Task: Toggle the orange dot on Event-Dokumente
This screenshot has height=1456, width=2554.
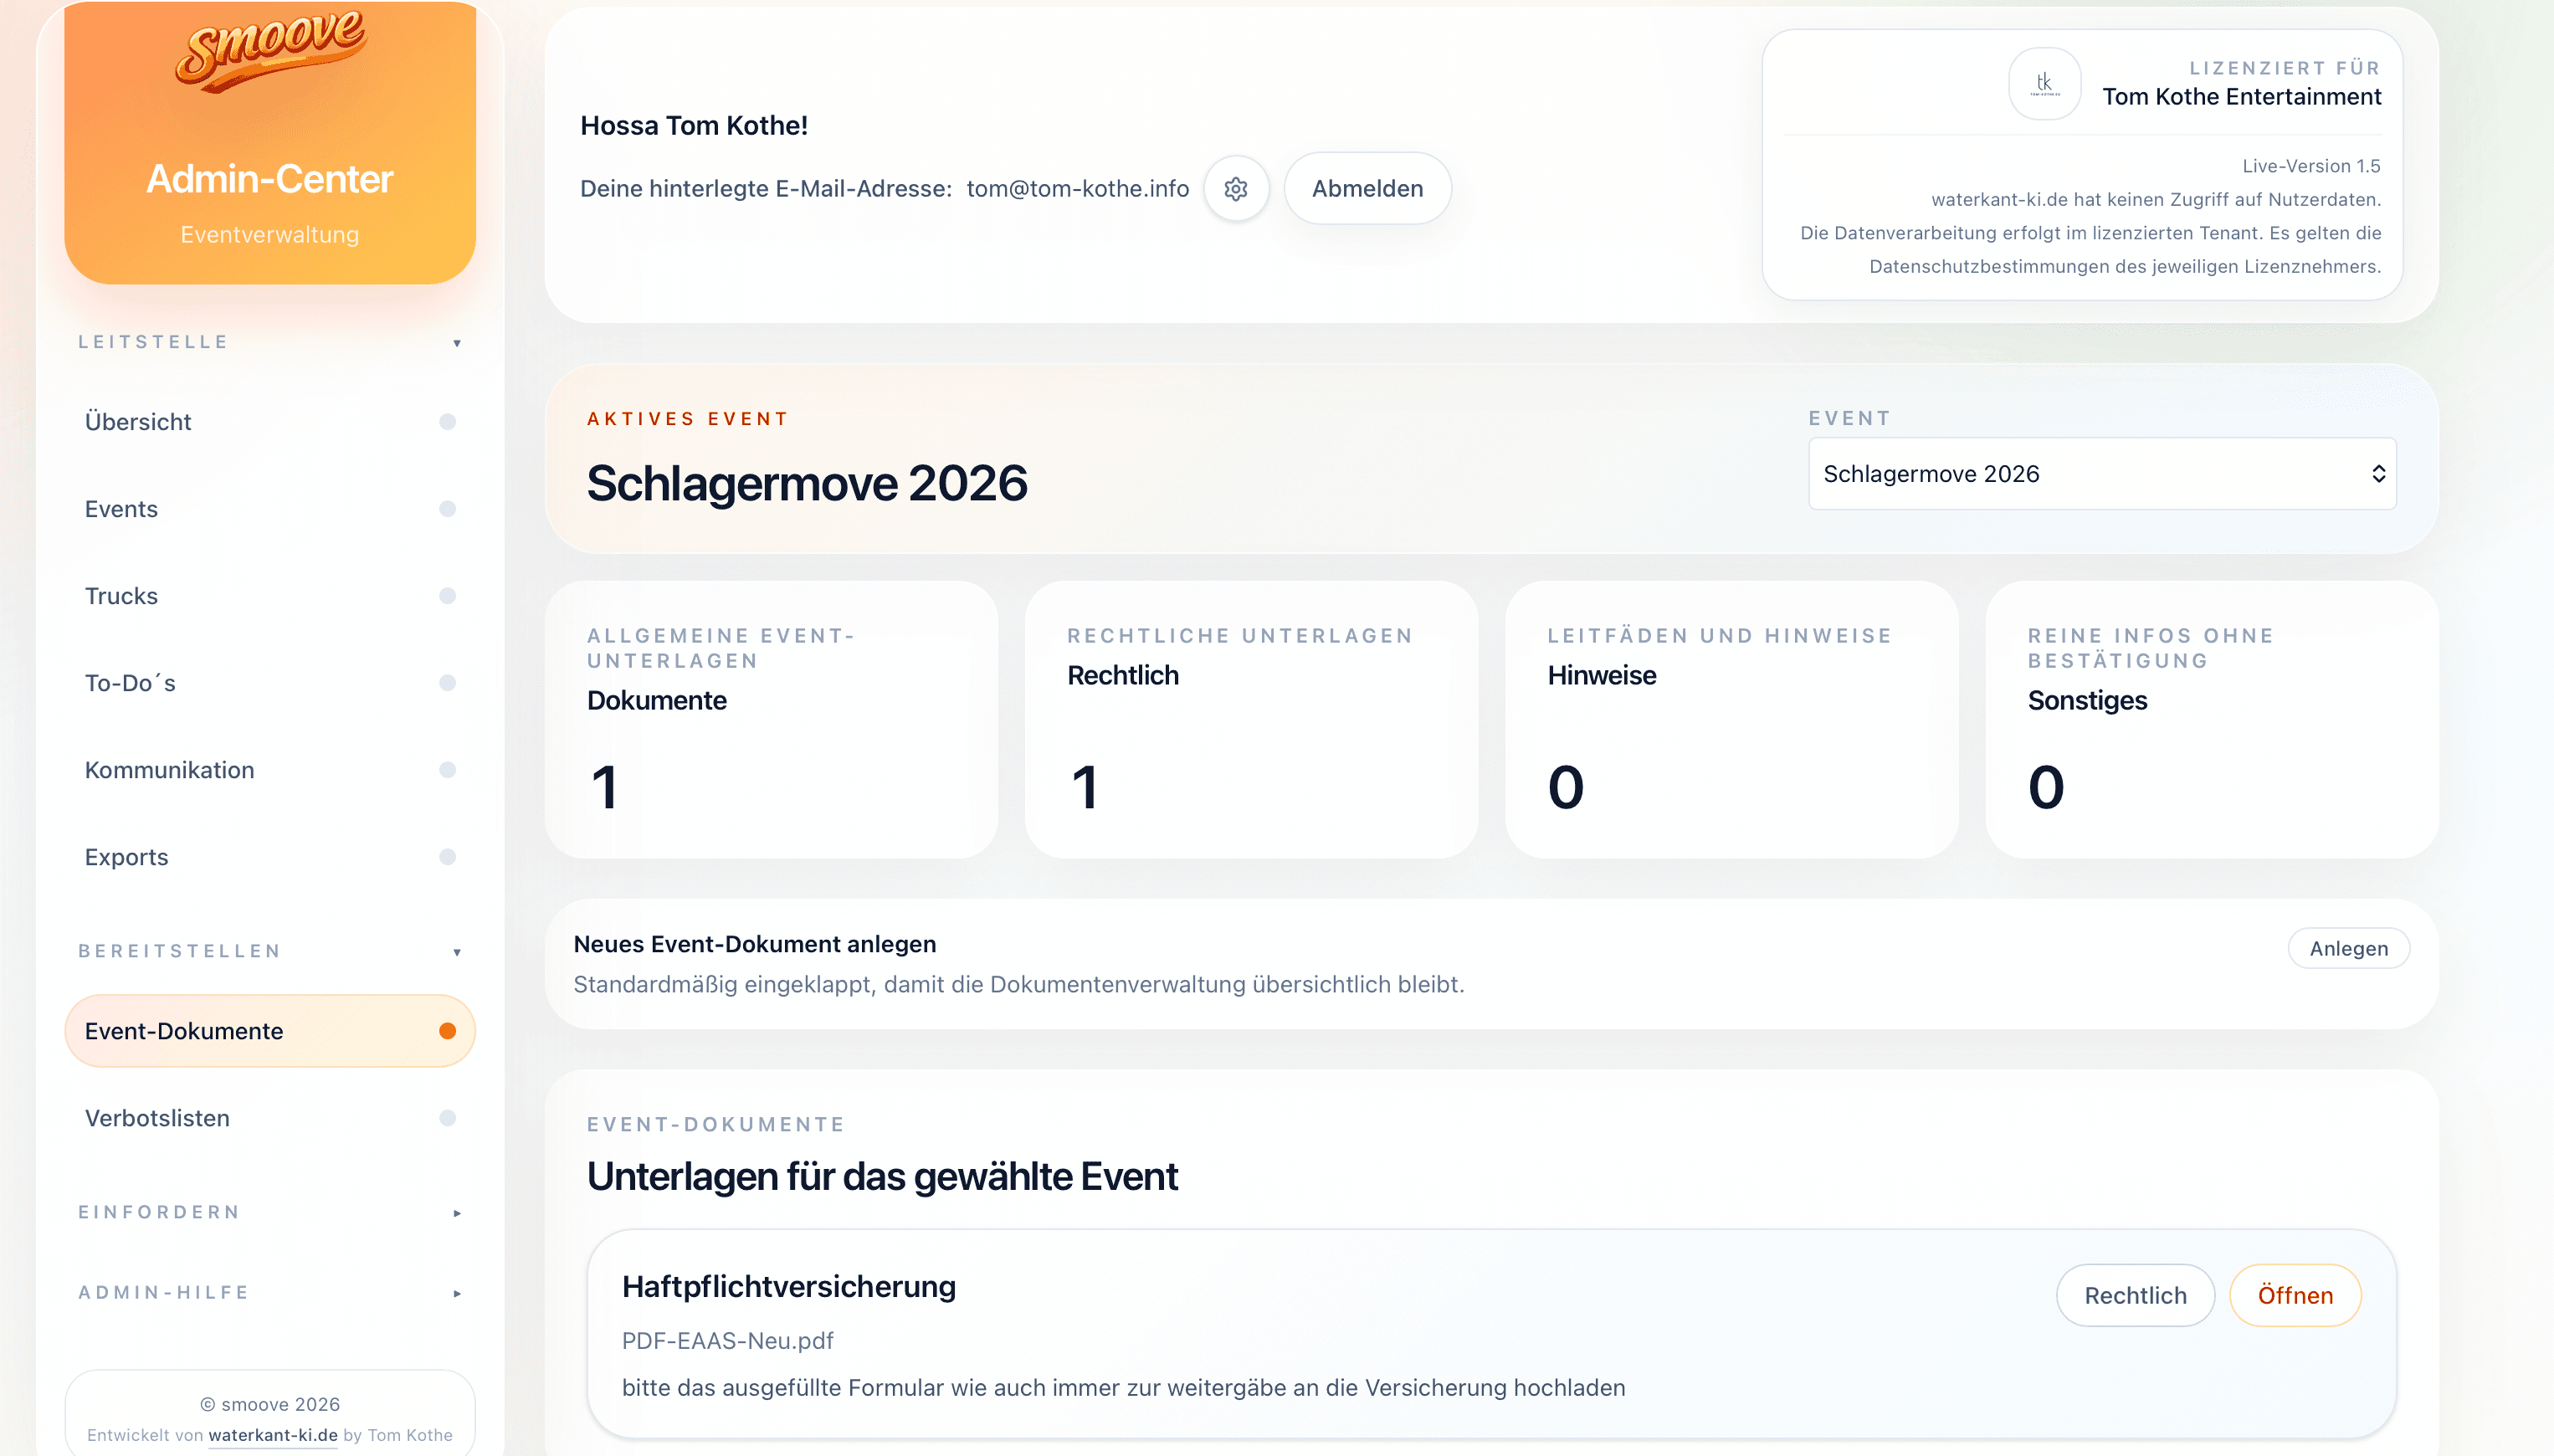Action: pos(448,1029)
